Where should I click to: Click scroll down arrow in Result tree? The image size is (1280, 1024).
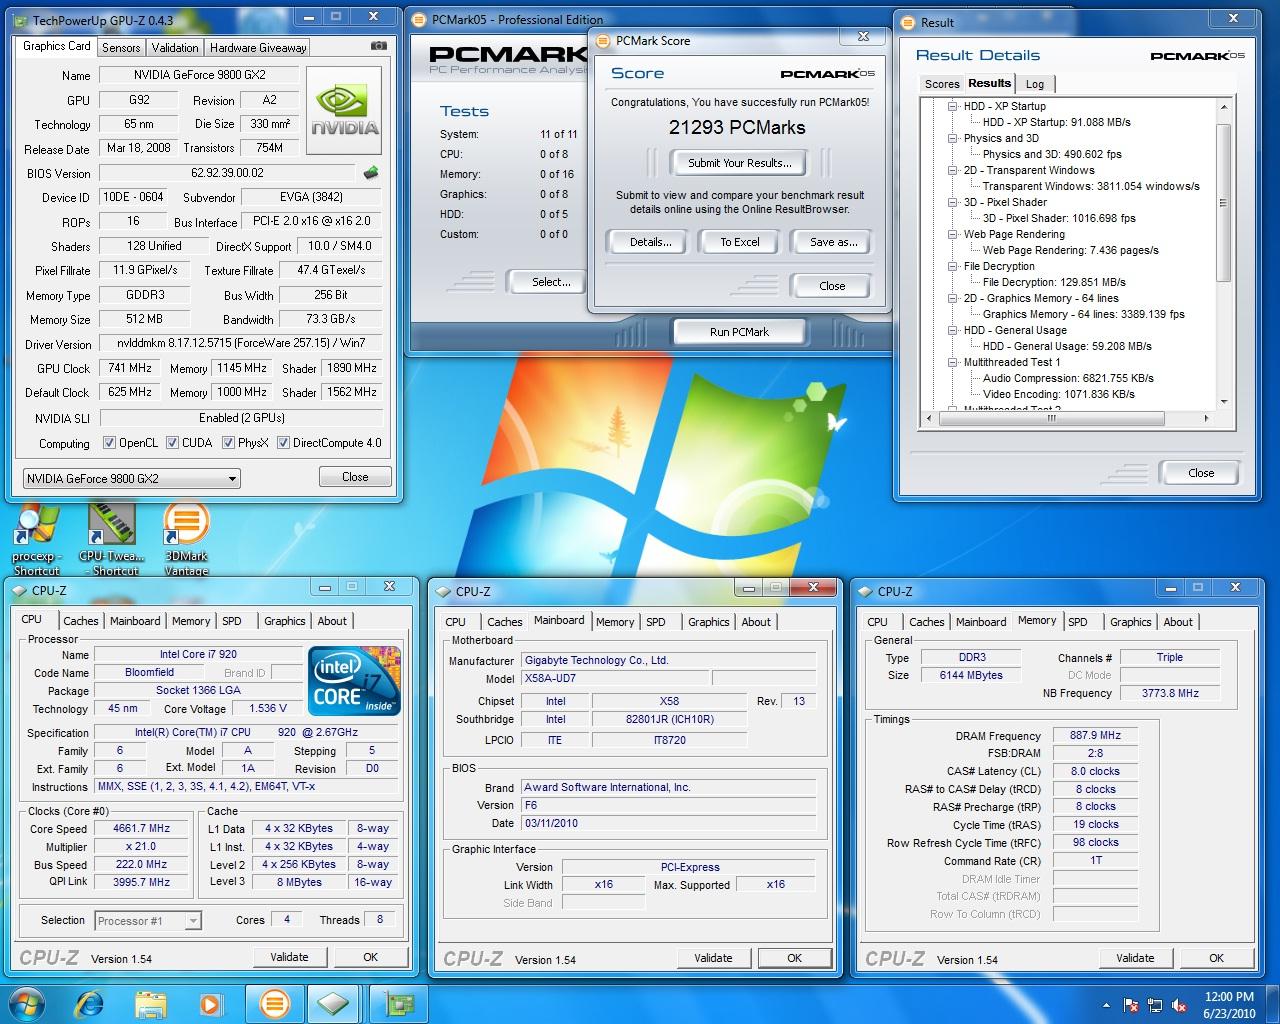(1224, 402)
